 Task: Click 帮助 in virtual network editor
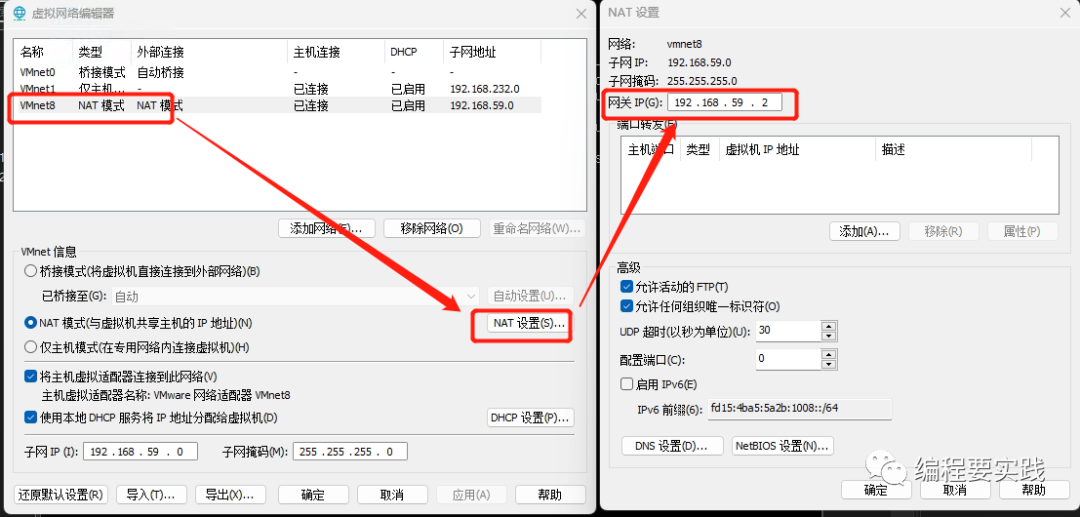(x=550, y=494)
